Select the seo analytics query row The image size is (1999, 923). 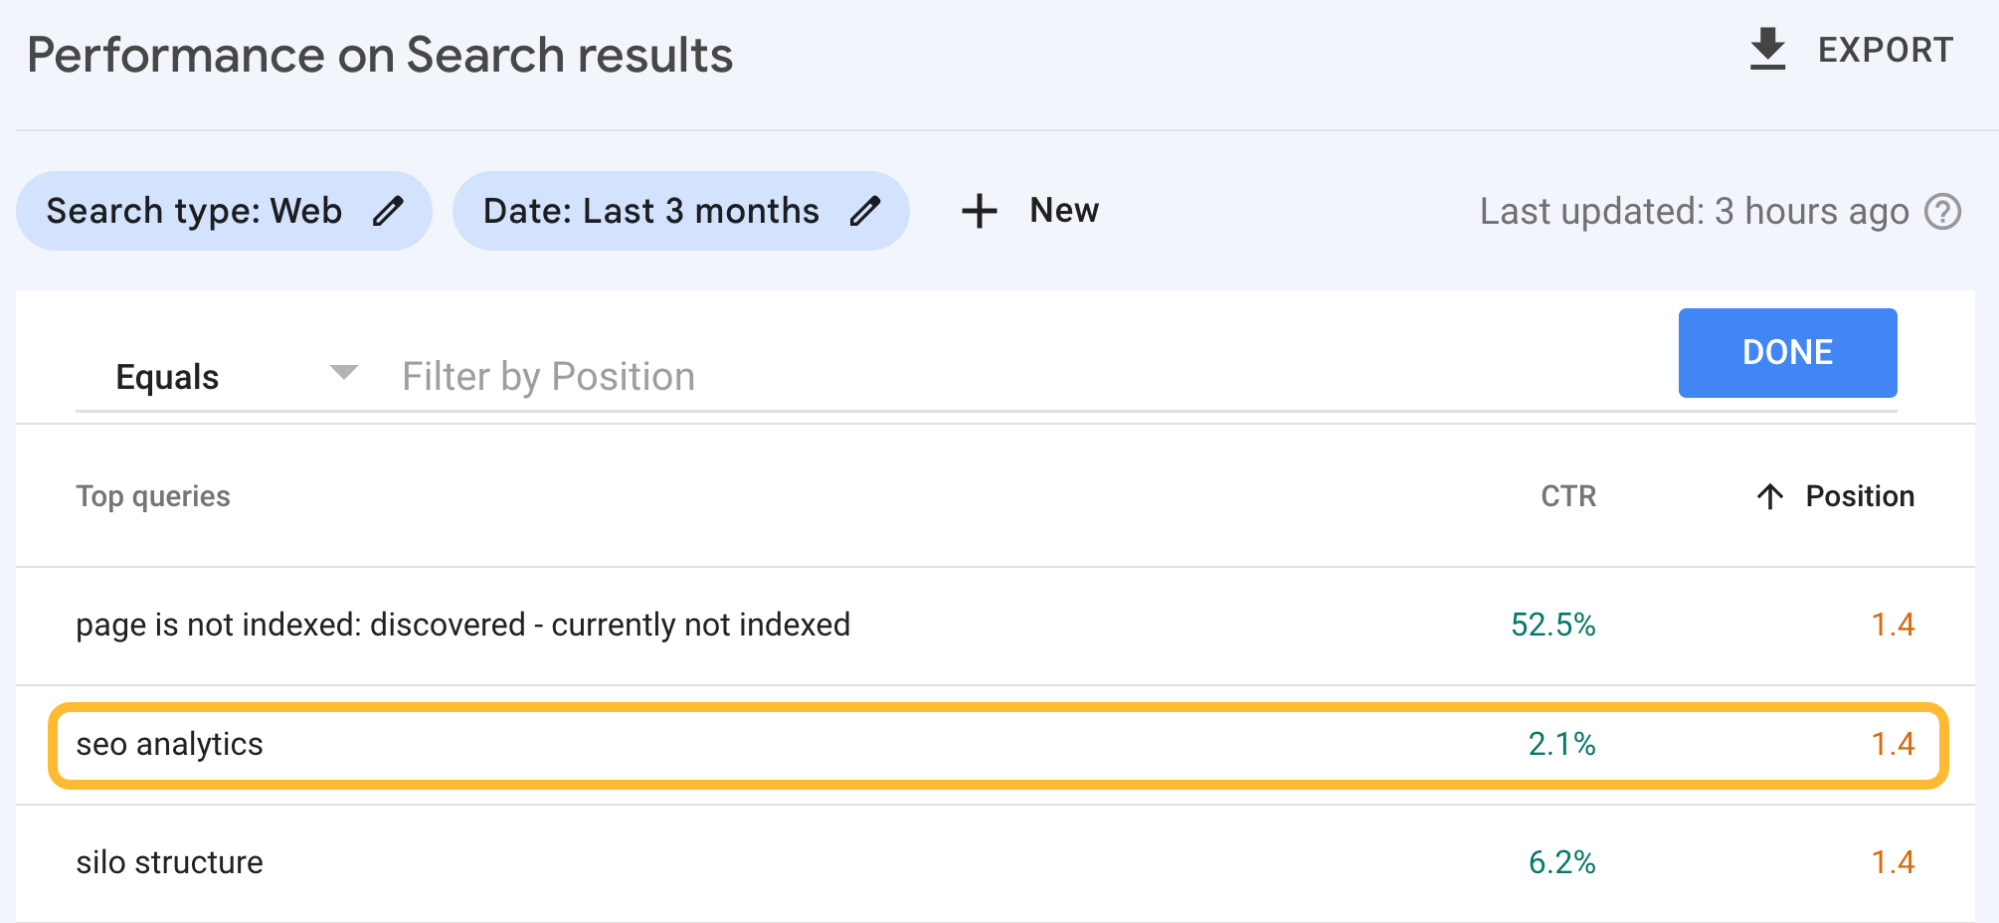pyautogui.click(x=170, y=745)
